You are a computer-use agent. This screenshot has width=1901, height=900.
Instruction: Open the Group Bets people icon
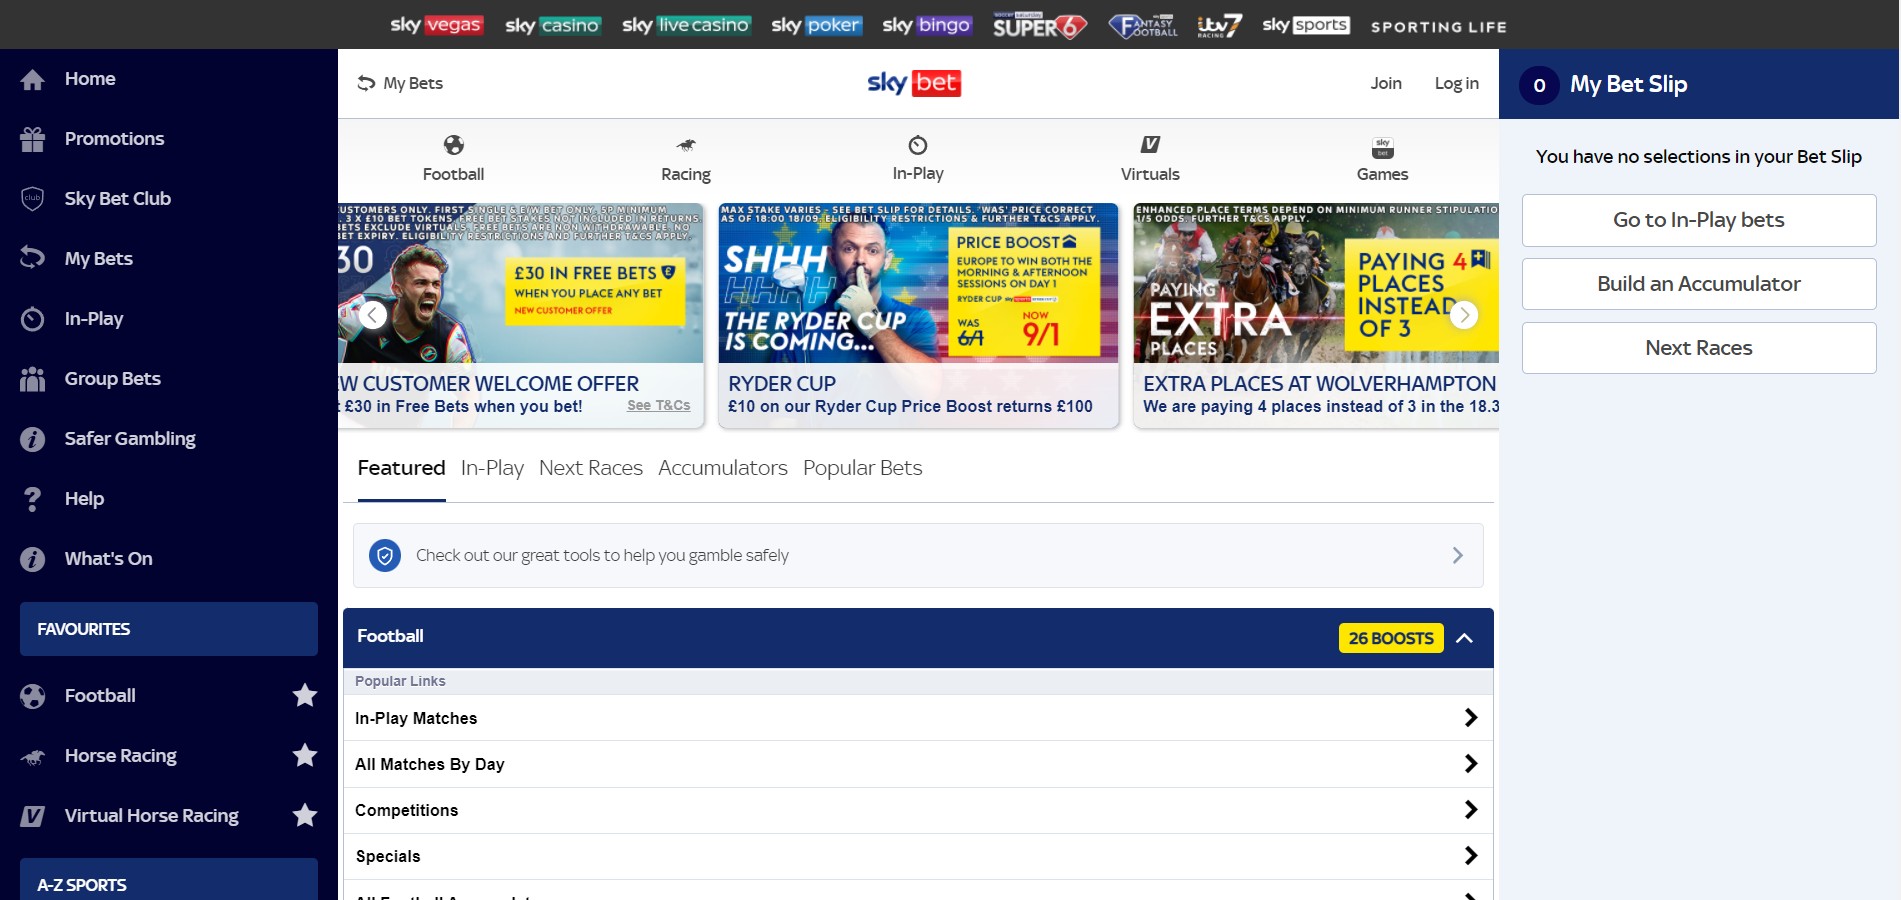(x=32, y=379)
